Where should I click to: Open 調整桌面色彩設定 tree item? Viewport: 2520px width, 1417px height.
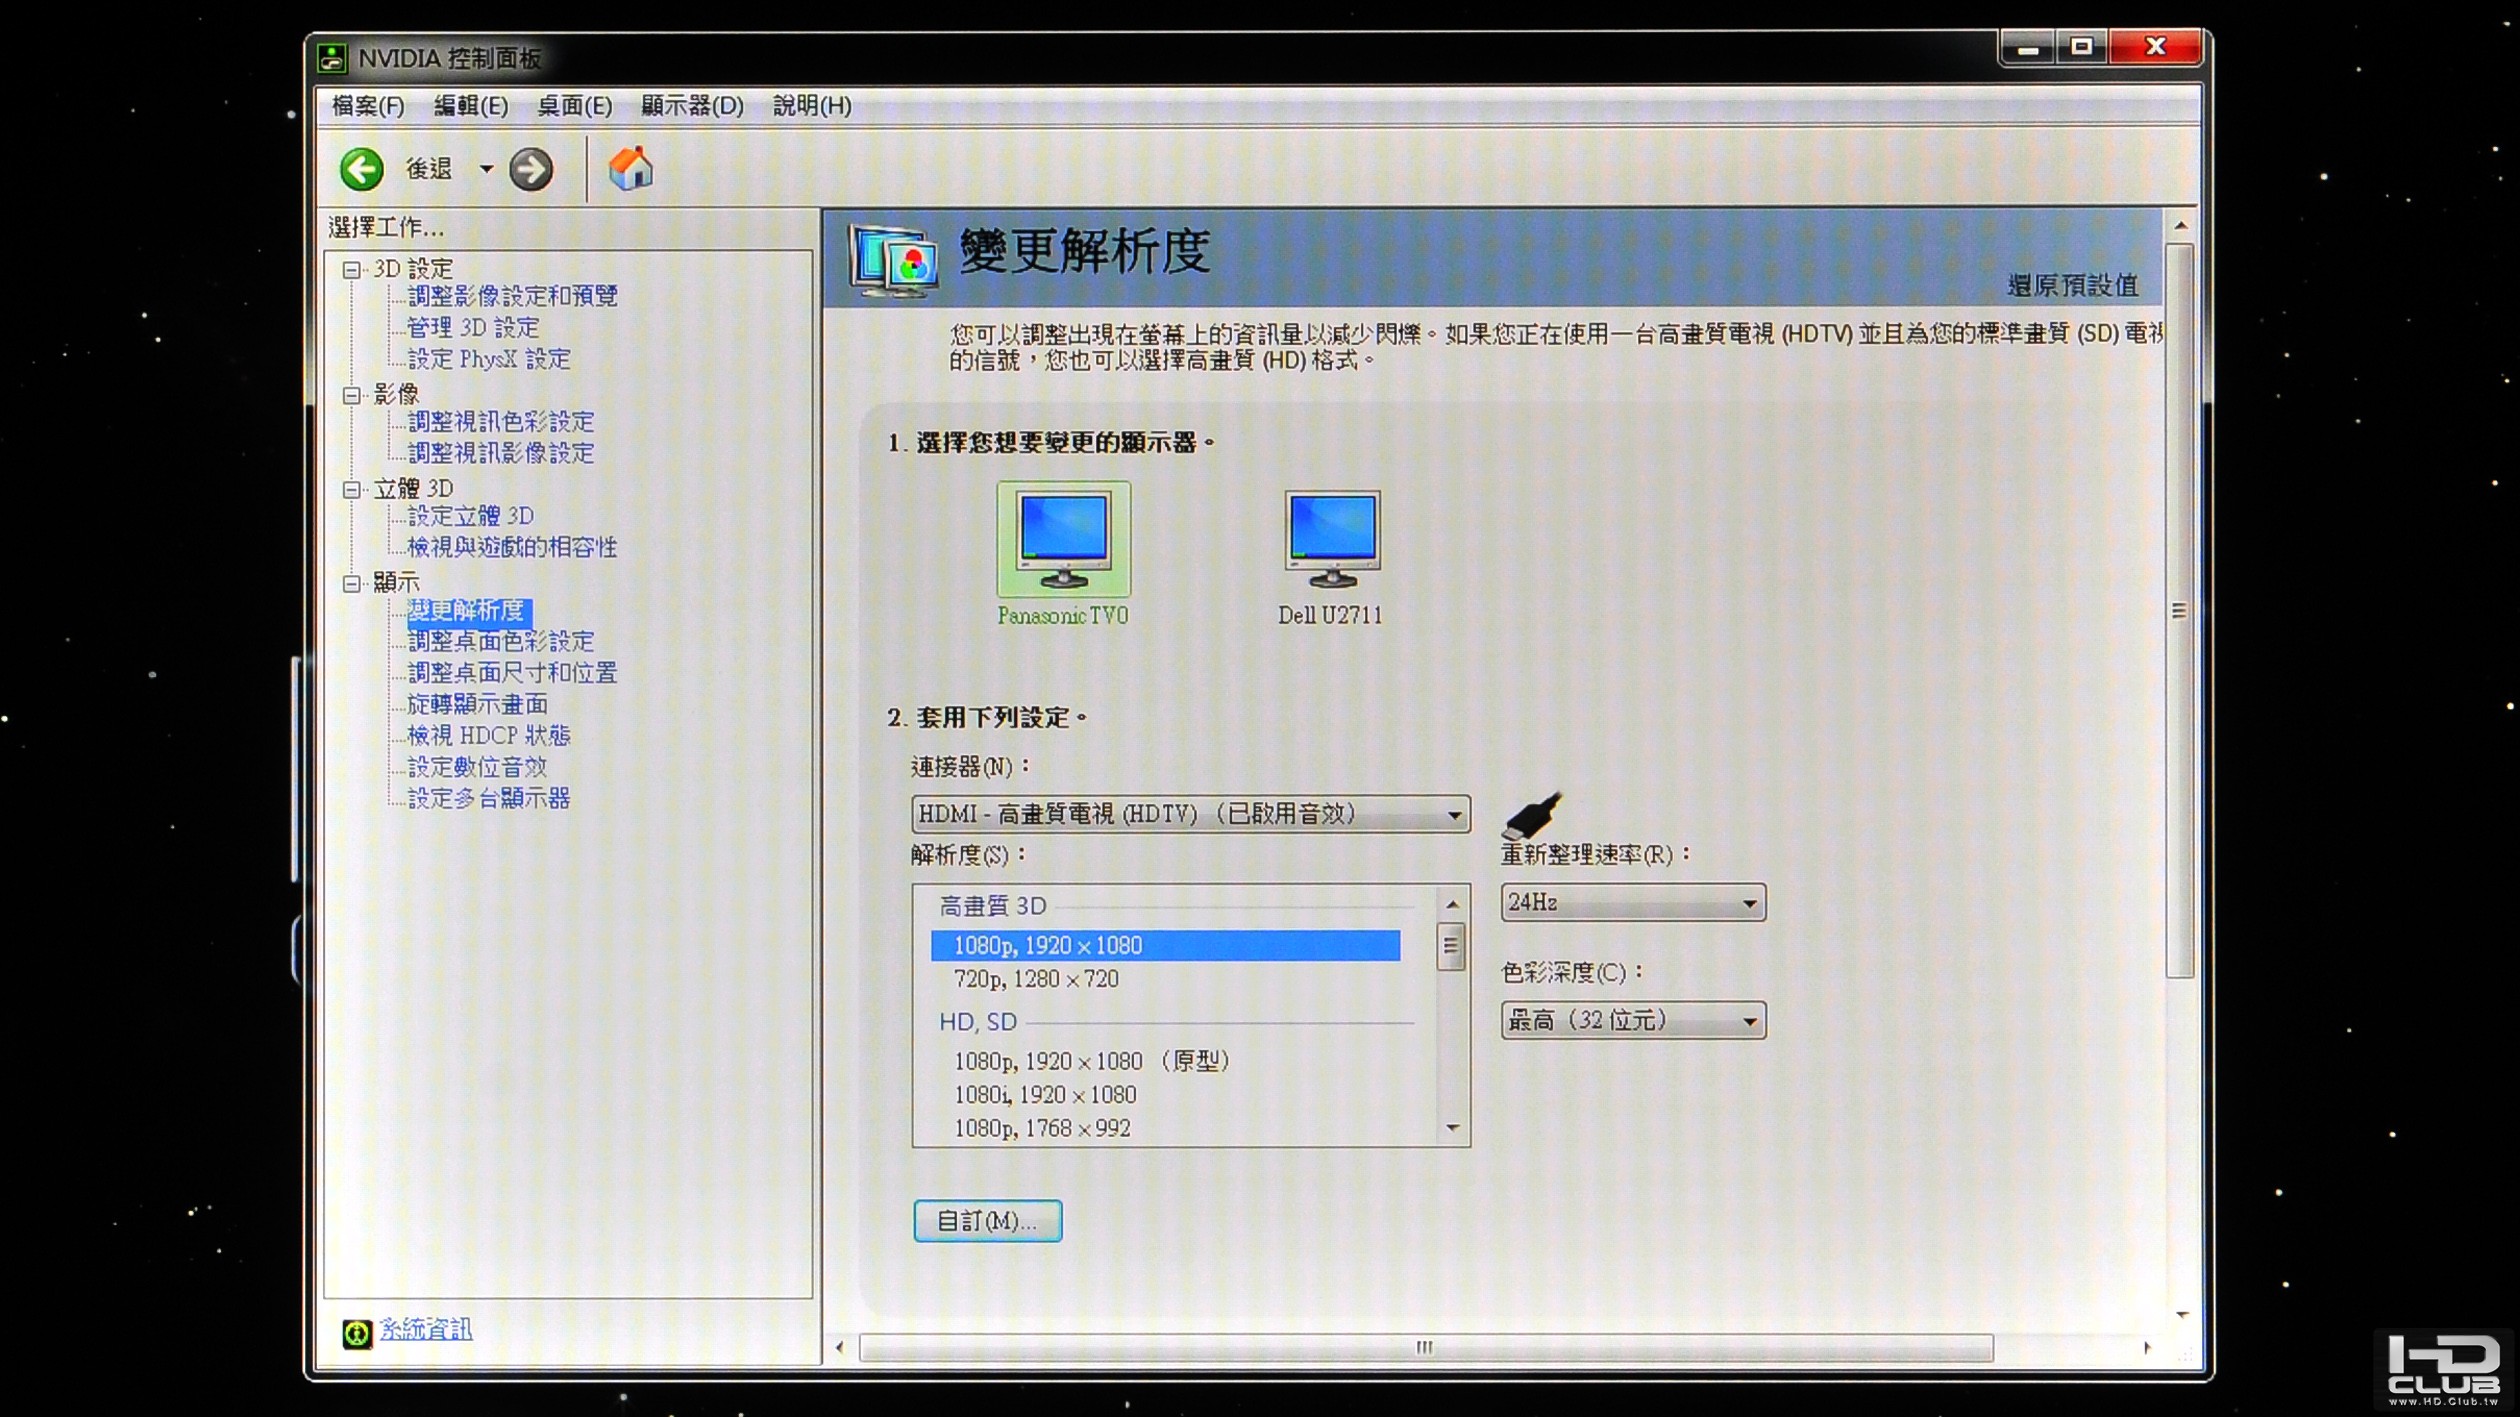pos(501,641)
